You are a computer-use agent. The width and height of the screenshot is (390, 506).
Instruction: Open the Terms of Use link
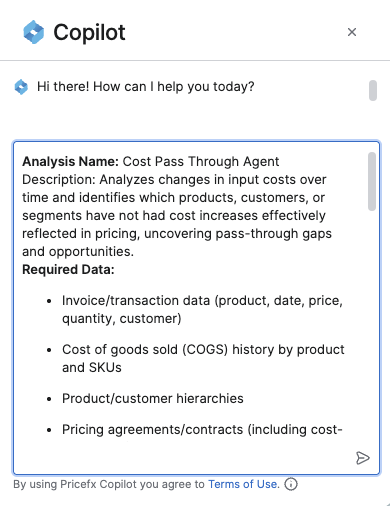click(x=244, y=484)
